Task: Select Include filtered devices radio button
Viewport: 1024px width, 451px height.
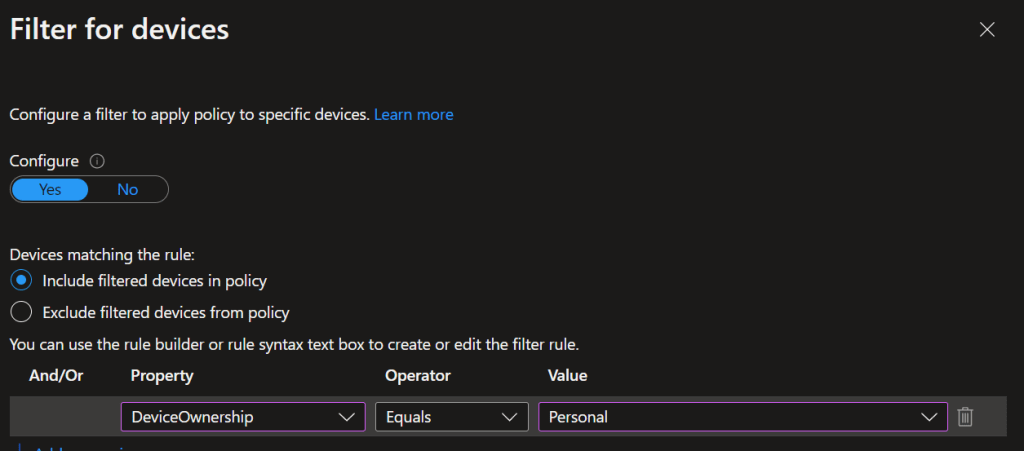Action: coord(21,281)
